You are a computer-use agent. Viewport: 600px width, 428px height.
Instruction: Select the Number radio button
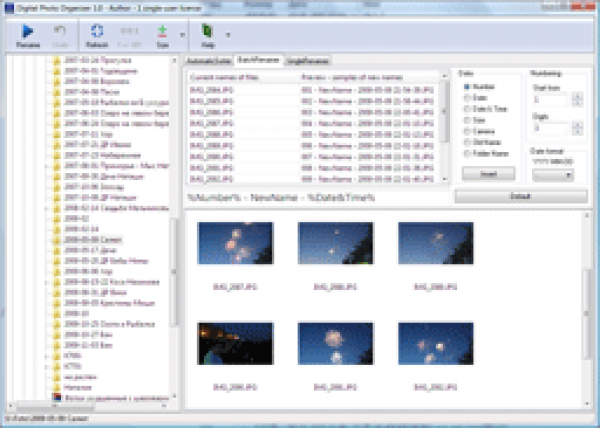[x=466, y=86]
